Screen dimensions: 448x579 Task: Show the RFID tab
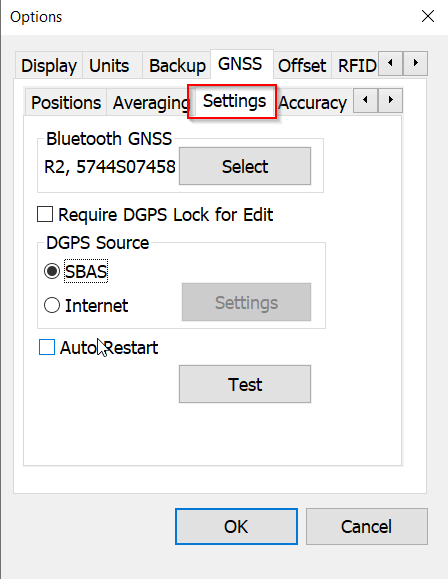(356, 66)
